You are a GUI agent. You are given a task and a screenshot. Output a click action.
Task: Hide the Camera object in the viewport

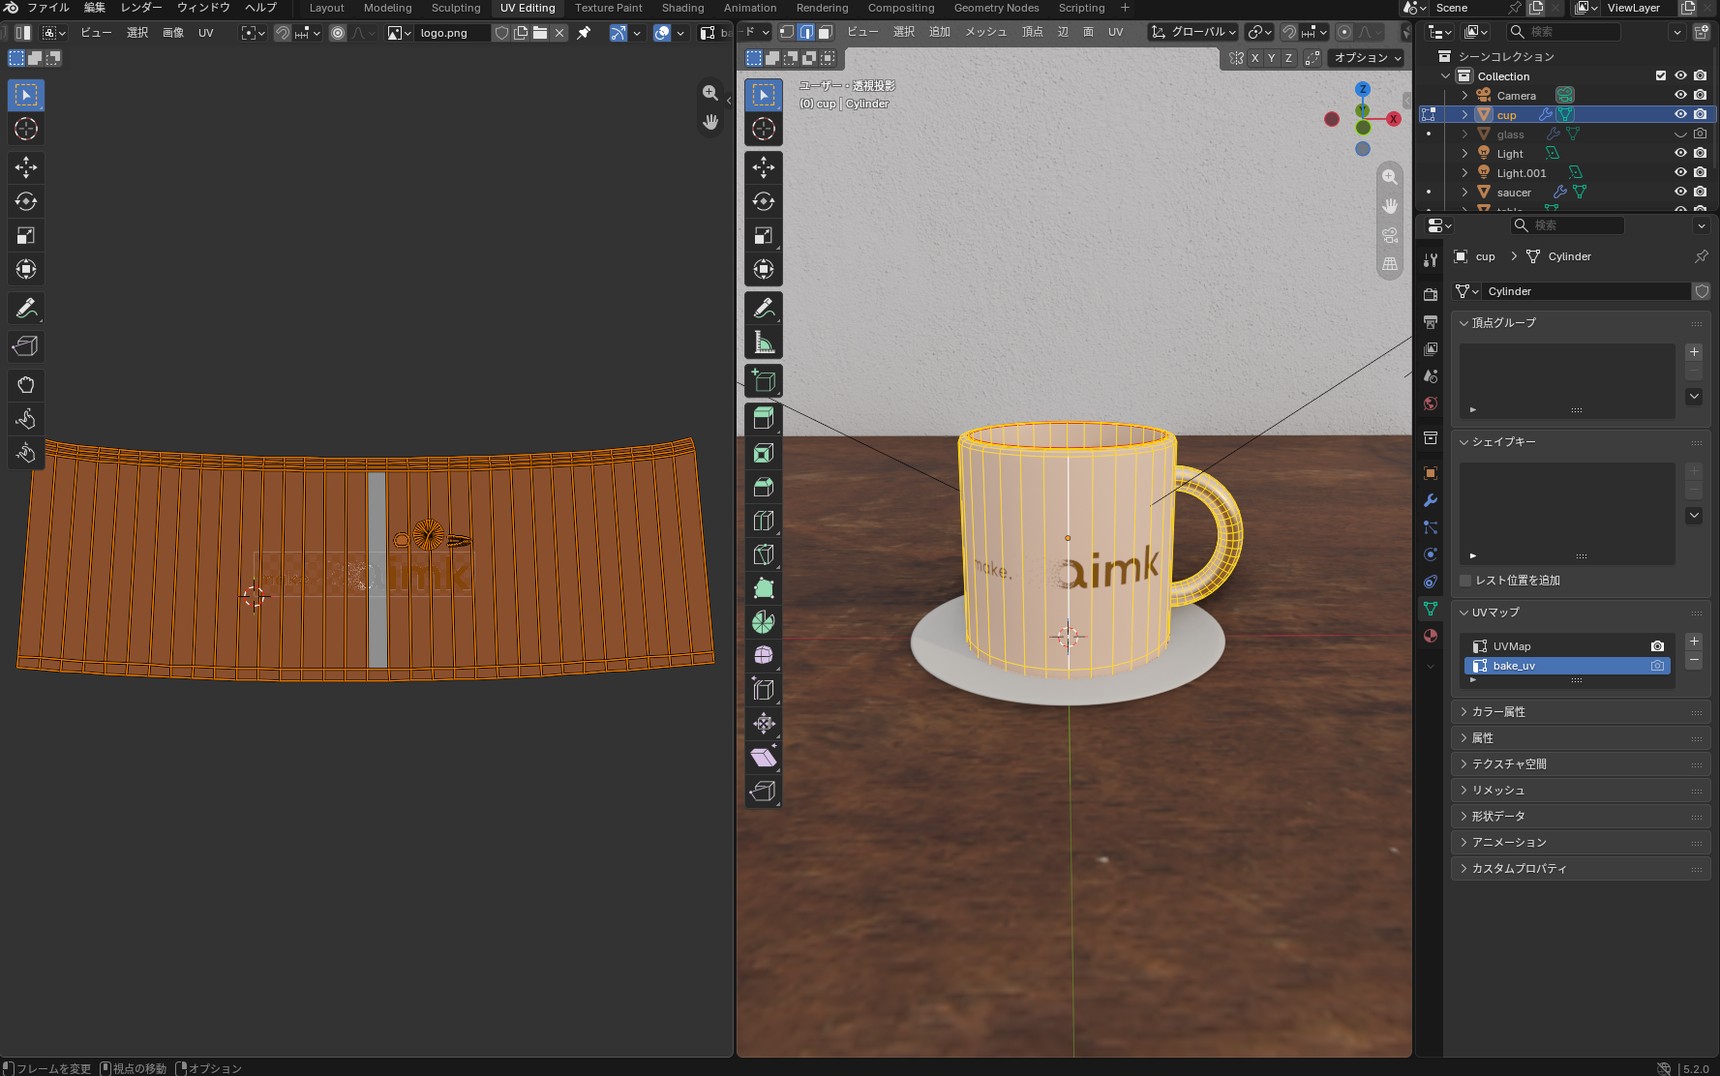tap(1680, 95)
